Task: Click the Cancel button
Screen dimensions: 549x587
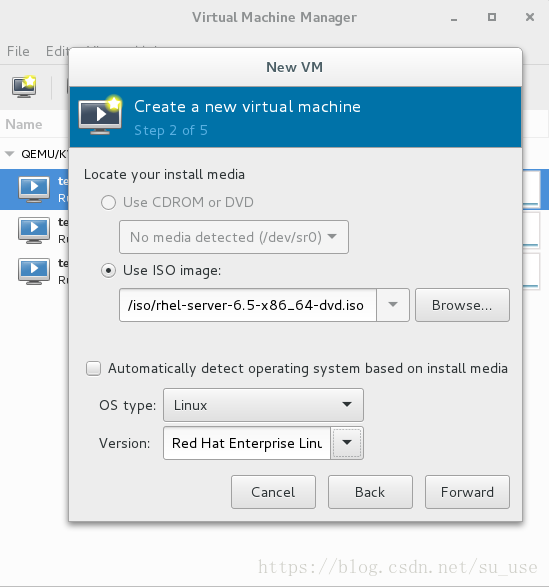Action: click(x=273, y=492)
